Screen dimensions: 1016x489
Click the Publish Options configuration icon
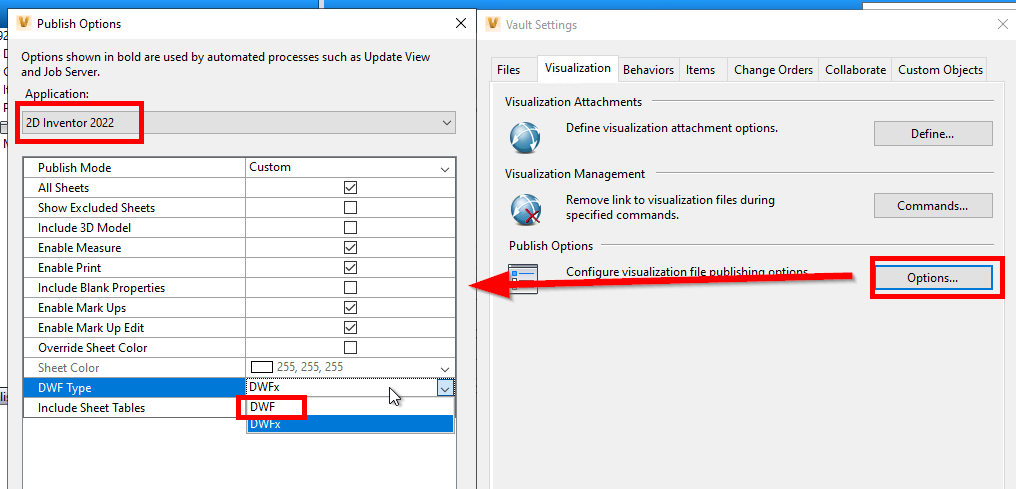(523, 279)
